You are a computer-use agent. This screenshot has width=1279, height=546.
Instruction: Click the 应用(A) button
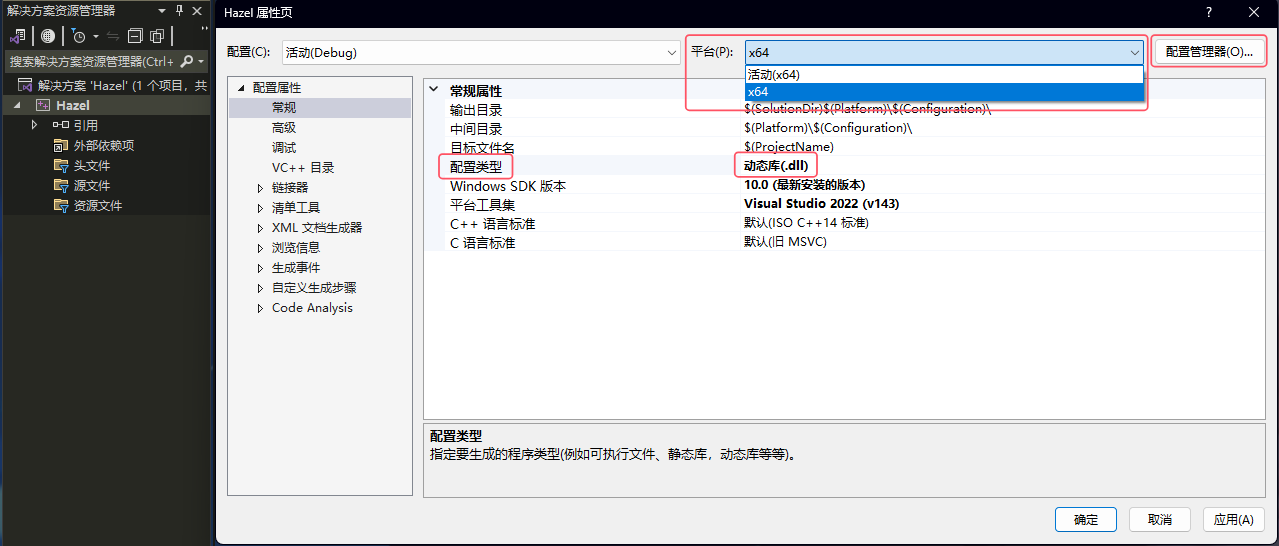pos(1232,519)
